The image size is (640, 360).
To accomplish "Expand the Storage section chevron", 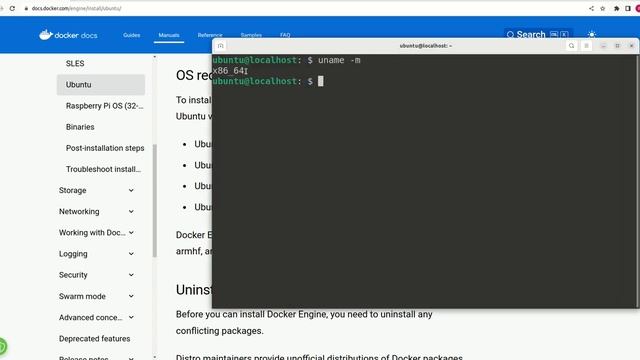I will tap(131, 190).
